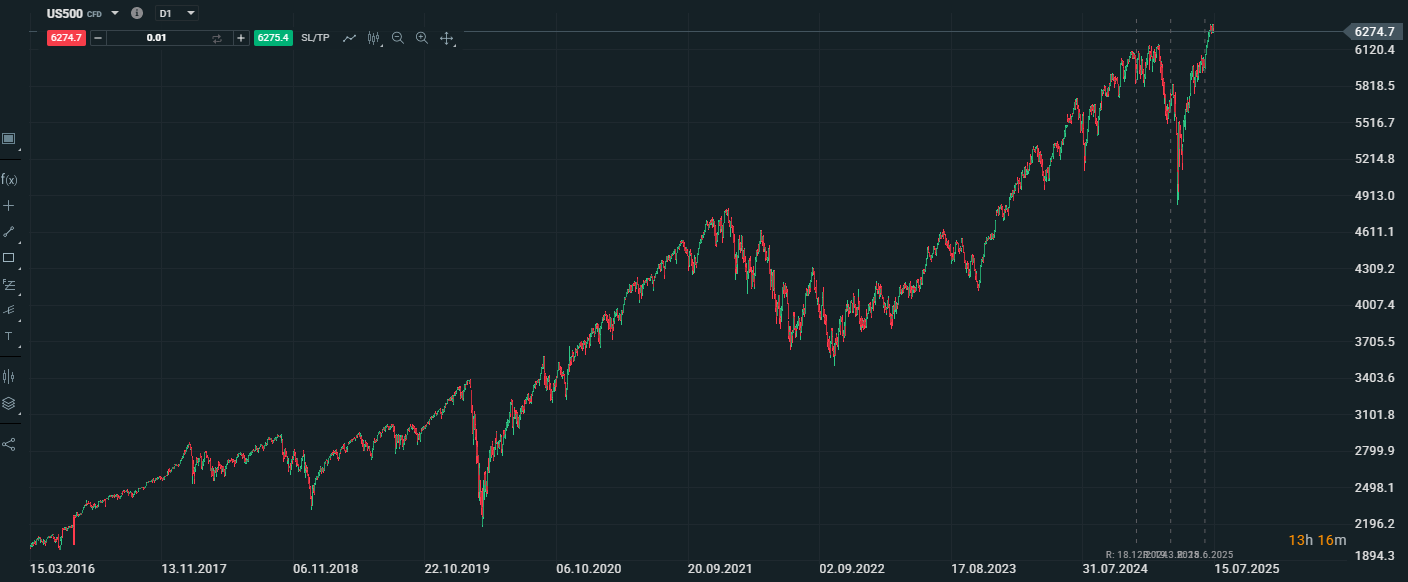Viewport: 1408px width, 582px height.
Task: Open the sidebar candlestick chart settings icon
Action: (x=9, y=377)
